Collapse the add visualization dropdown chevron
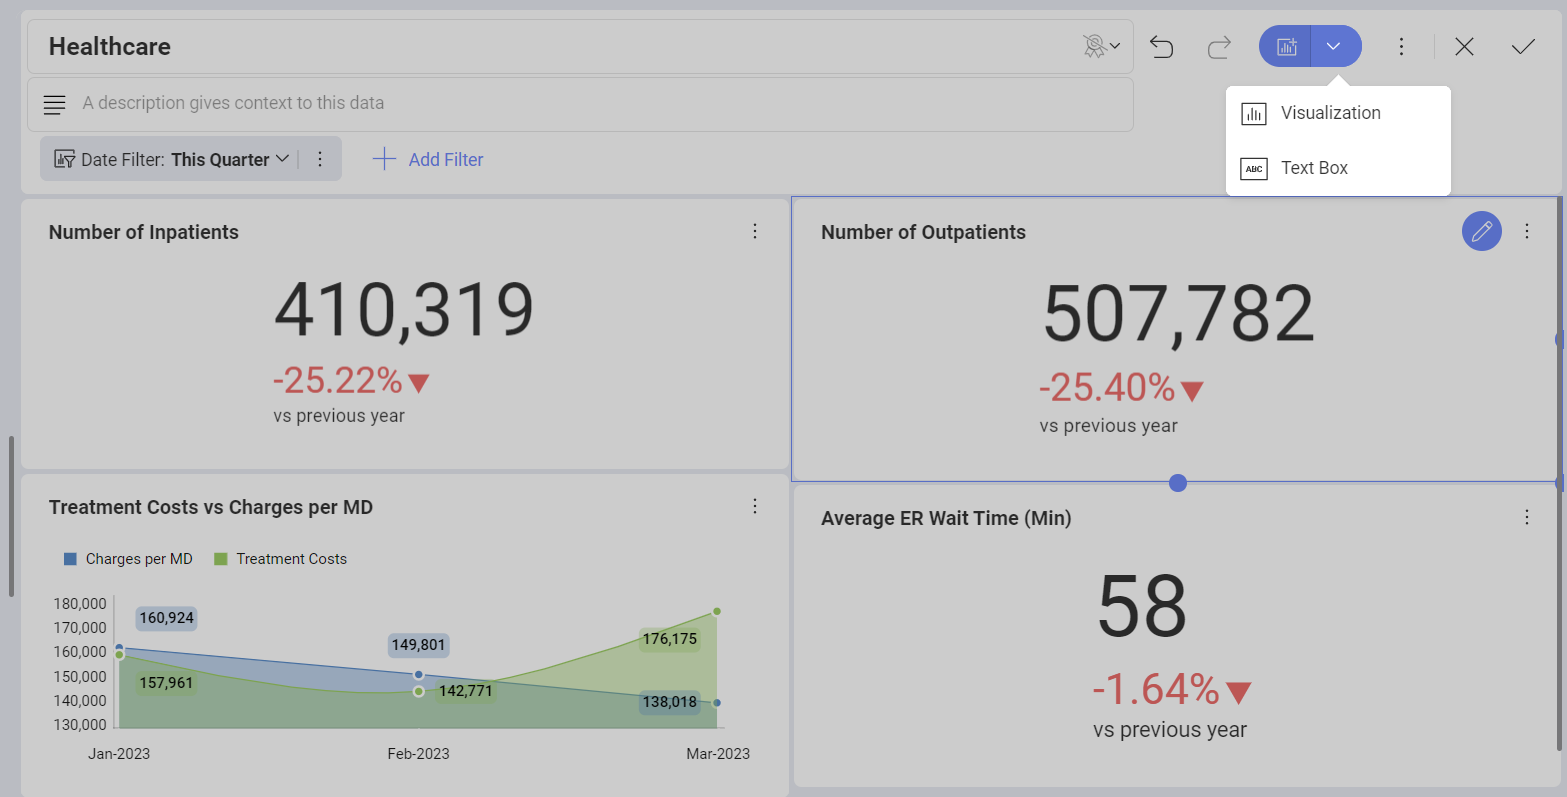1567x797 pixels. (x=1335, y=46)
